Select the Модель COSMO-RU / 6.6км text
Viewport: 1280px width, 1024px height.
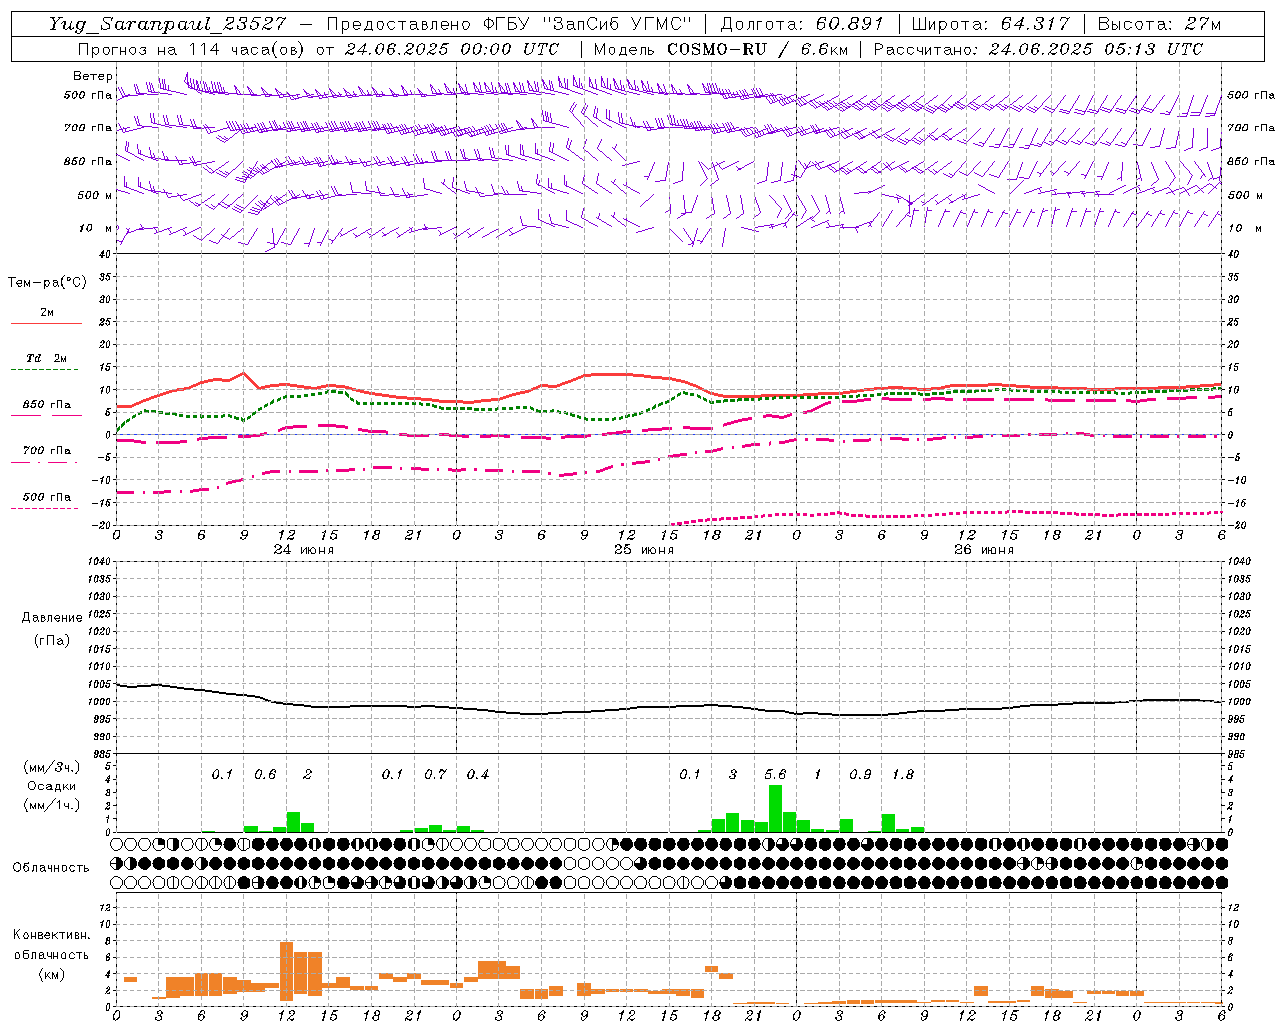pyautogui.click(x=720, y=49)
